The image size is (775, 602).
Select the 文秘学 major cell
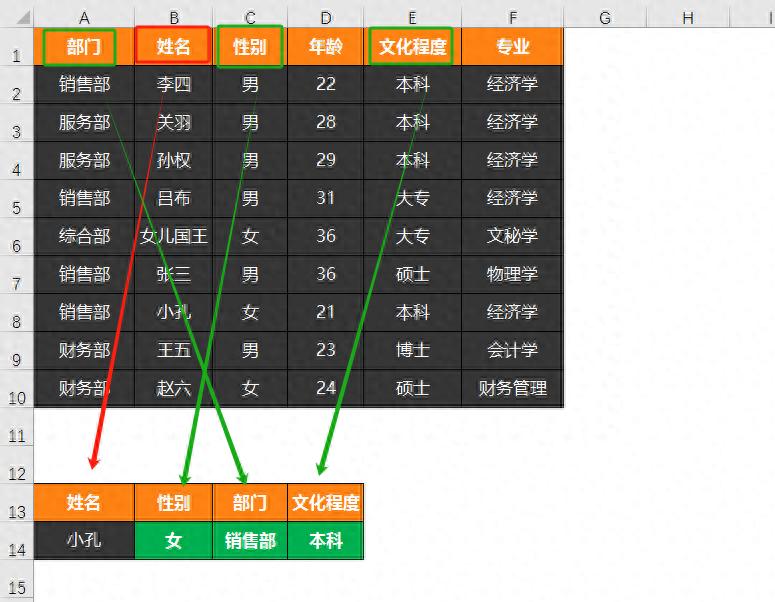512,237
